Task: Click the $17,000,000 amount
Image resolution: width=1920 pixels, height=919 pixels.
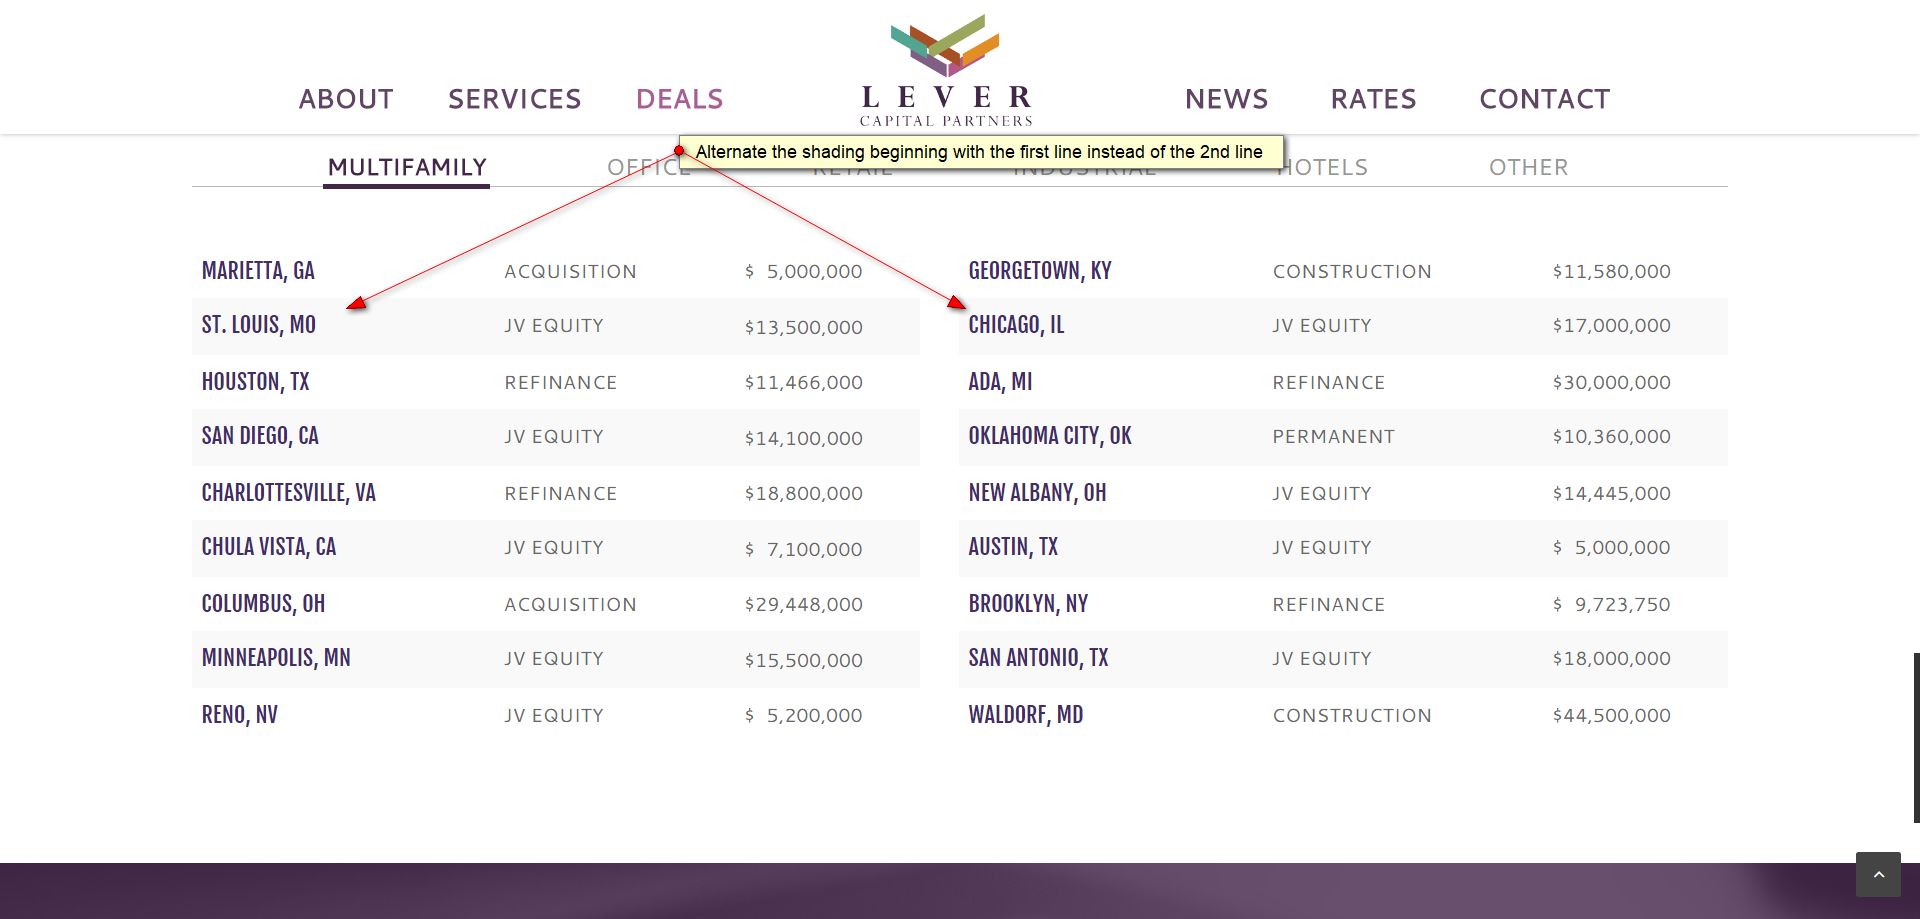Action: tap(1612, 326)
